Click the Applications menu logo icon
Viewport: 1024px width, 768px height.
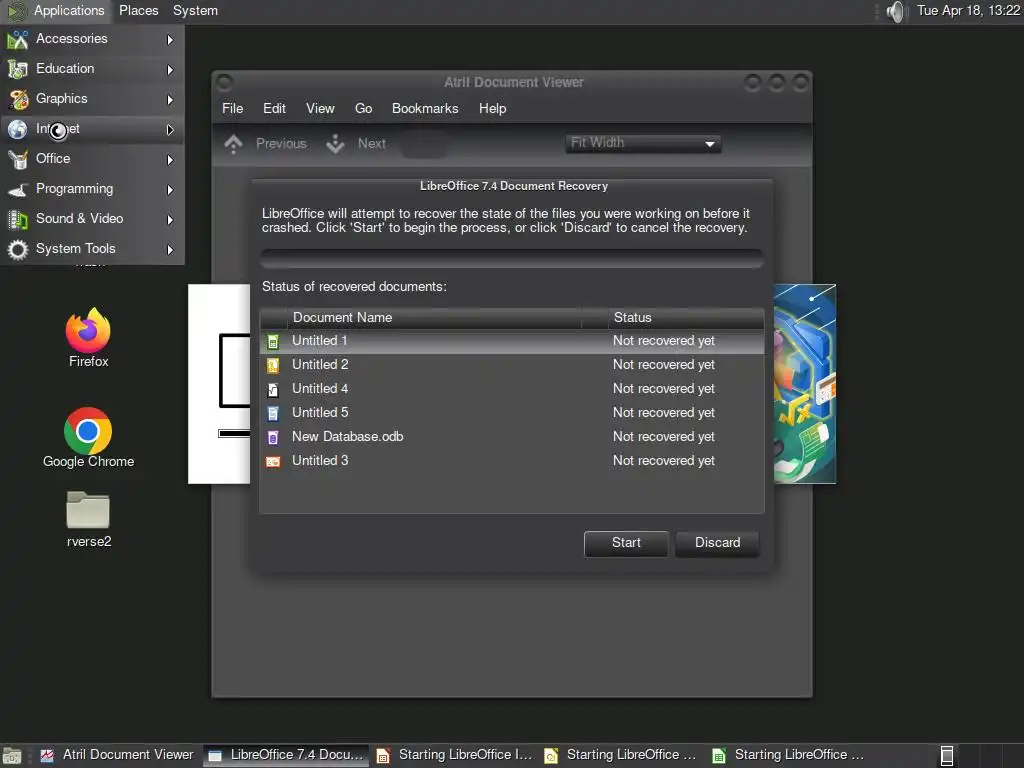[x=17, y=11]
